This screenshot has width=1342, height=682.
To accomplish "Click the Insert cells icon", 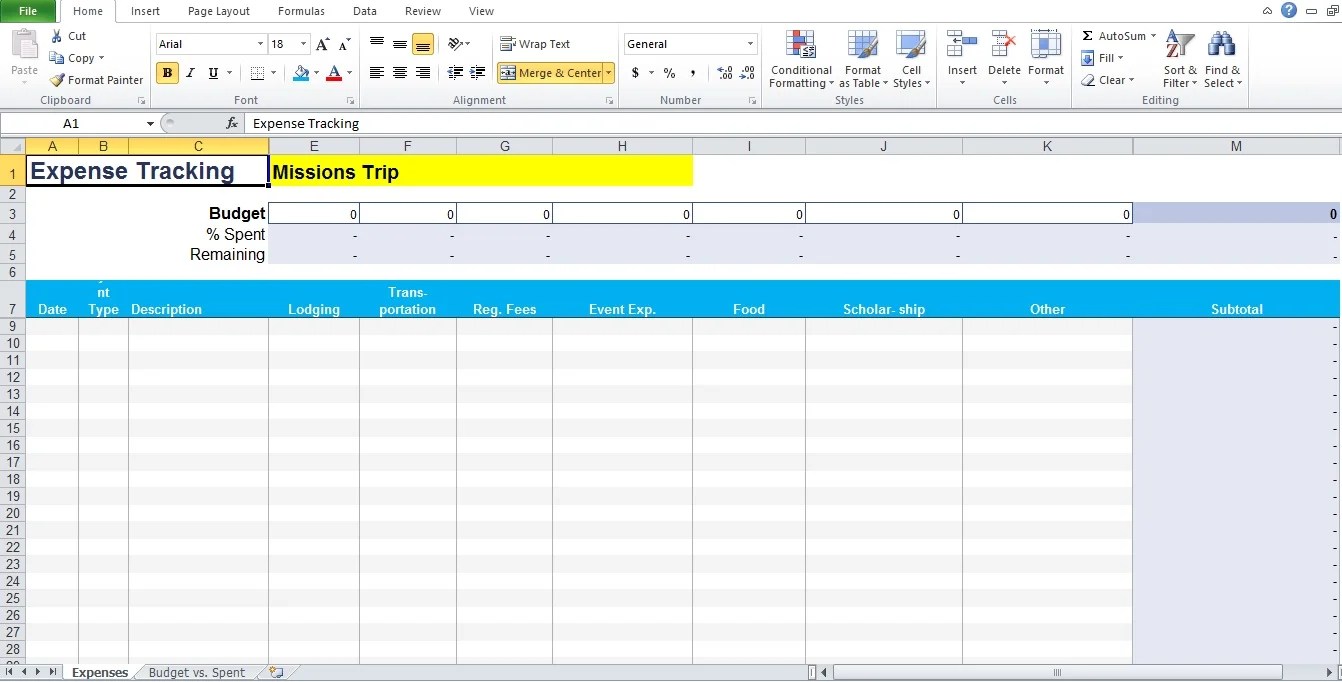I will [962, 45].
